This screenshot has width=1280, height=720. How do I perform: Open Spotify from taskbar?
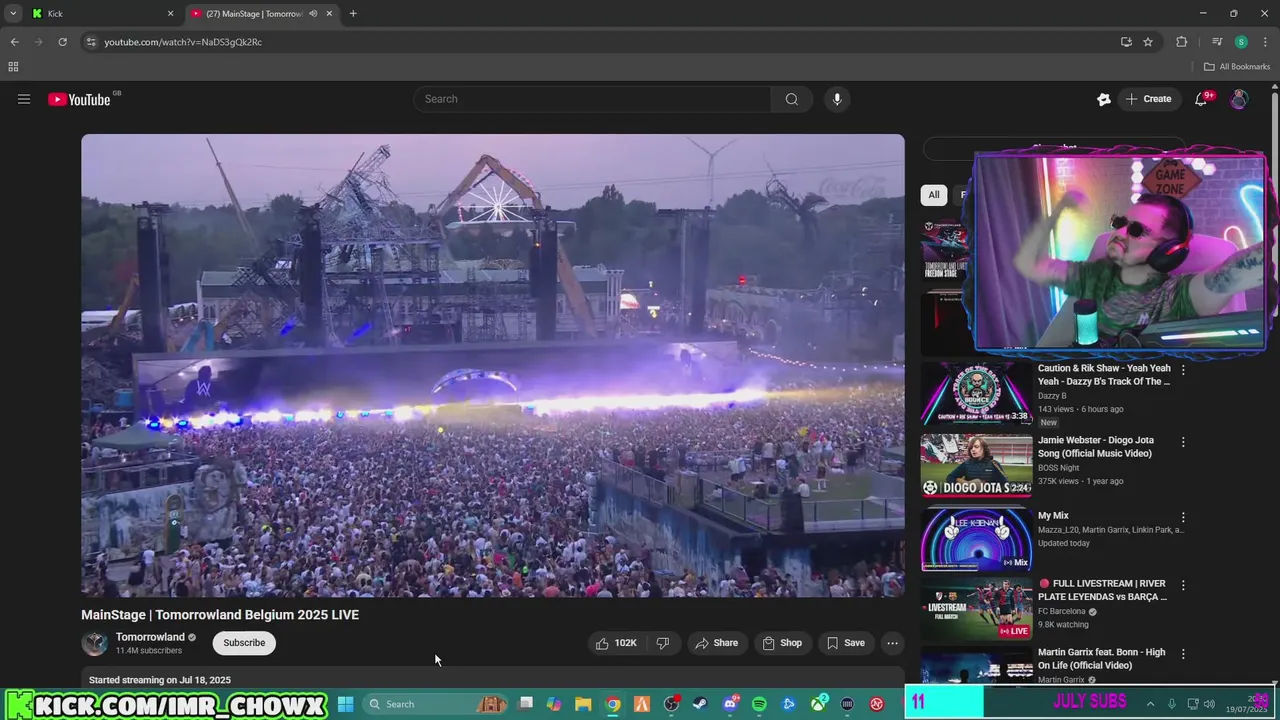tap(759, 704)
